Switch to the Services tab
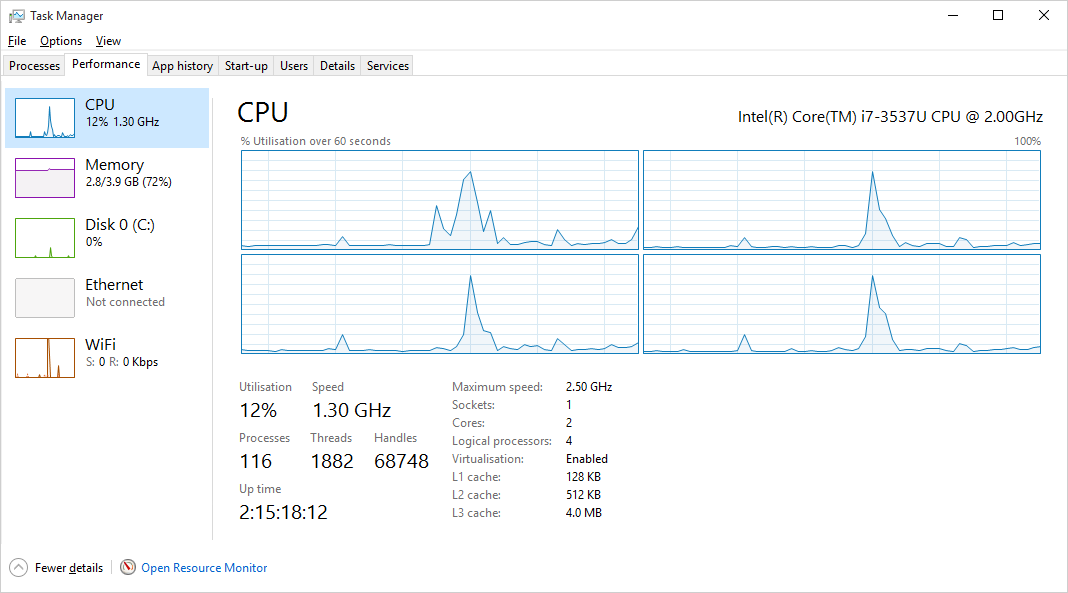 click(388, 66)
